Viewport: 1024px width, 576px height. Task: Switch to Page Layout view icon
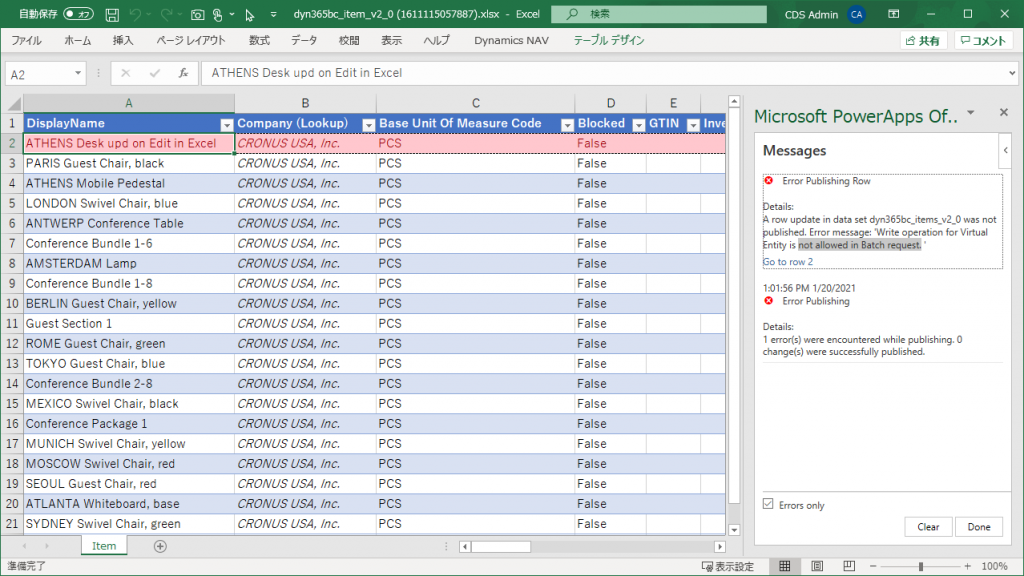coord(817,566)
